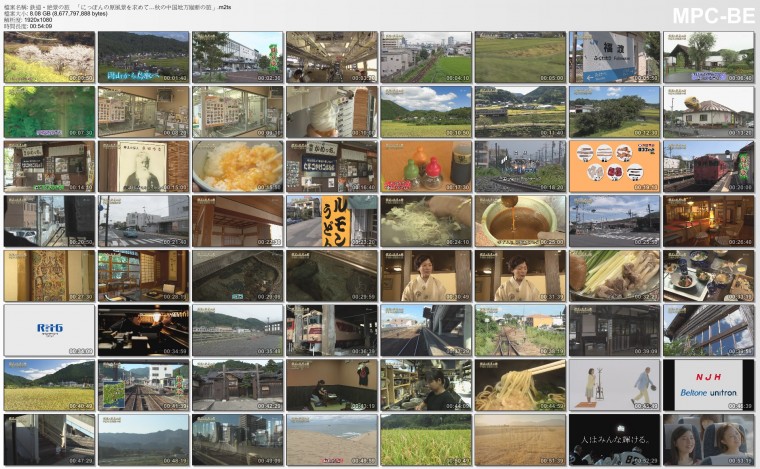This screenshot has width=760, height=469.
Task: Open the orange graphic thumbnail at 00:19:10
Action: (615, 167)
